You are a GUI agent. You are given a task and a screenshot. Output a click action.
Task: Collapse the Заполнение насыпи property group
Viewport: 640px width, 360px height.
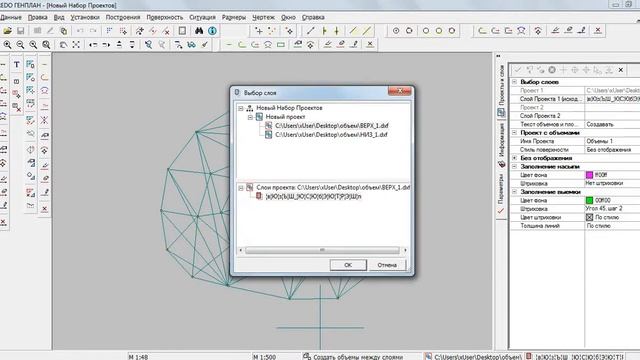point(515,167)
